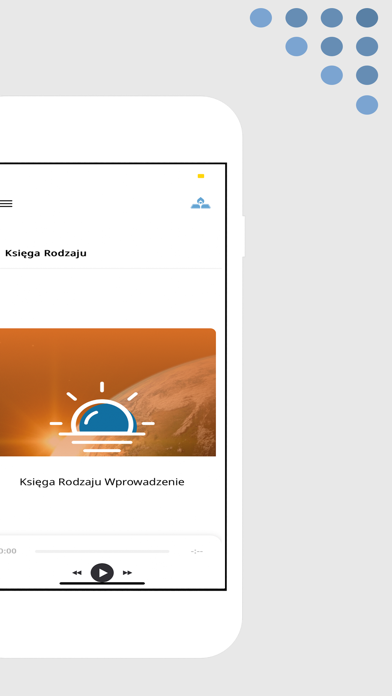Select the 'Księga Rodzaju' header title
Screen dimensions: 392x696
point(46,253)
